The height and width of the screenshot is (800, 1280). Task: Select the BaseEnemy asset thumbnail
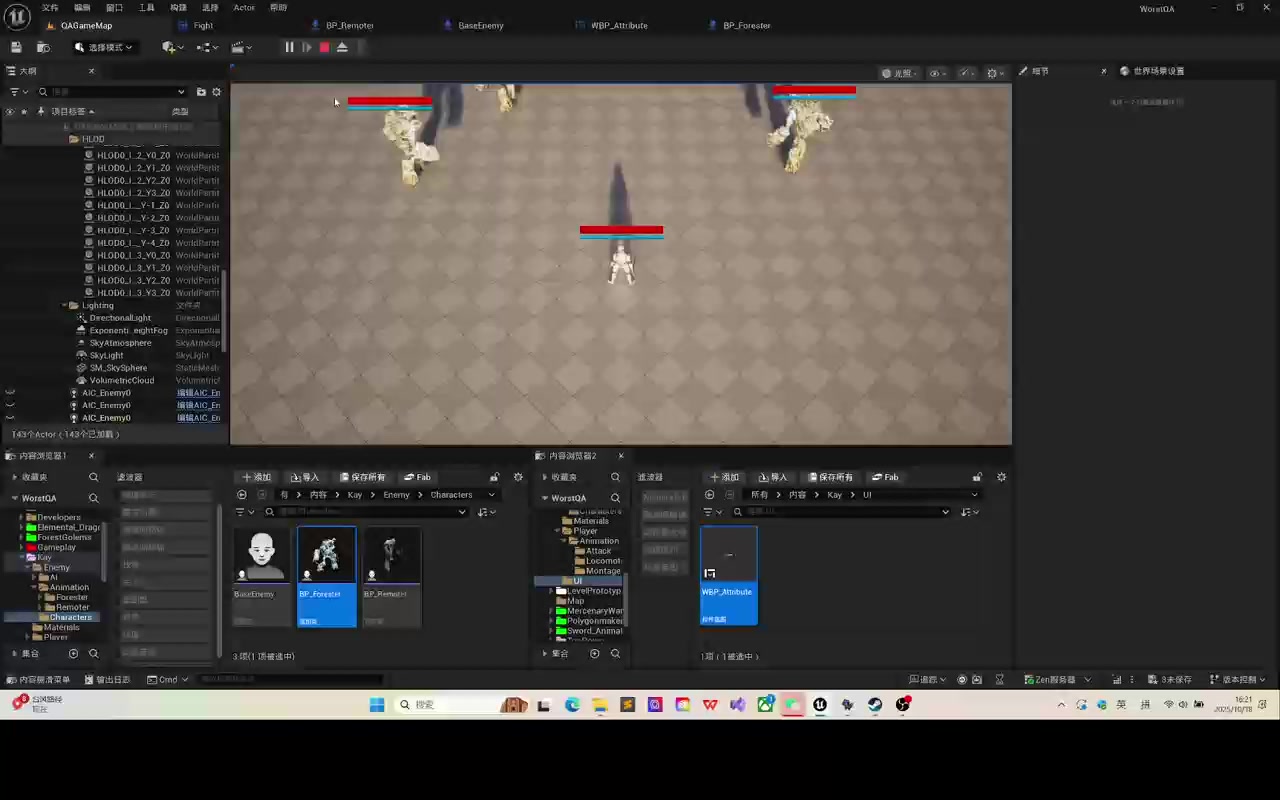(262, 555)
